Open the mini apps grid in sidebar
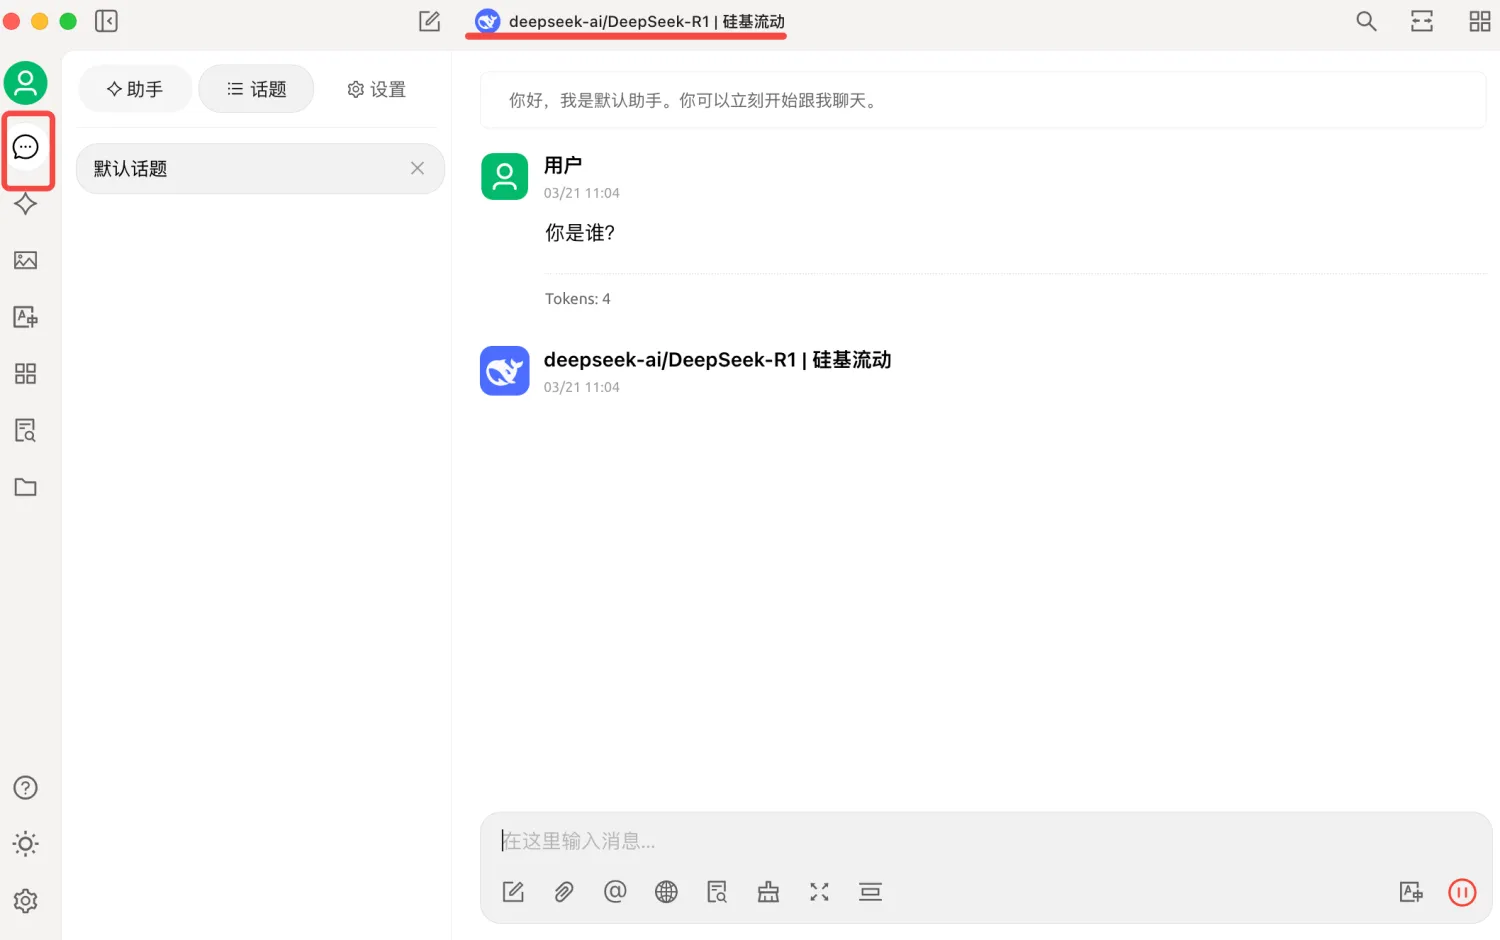This screenshot has height=940, width=1500. [26, 374]
